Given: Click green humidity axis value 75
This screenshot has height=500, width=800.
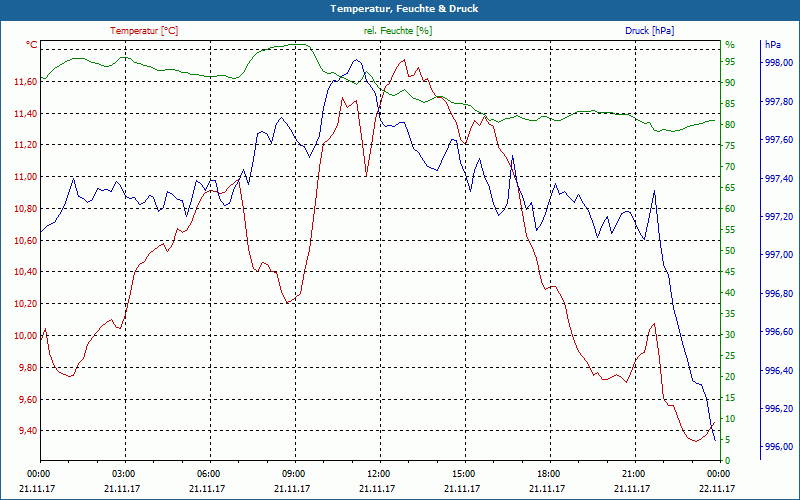Looking at the screenshot, I should pos(730,146).
